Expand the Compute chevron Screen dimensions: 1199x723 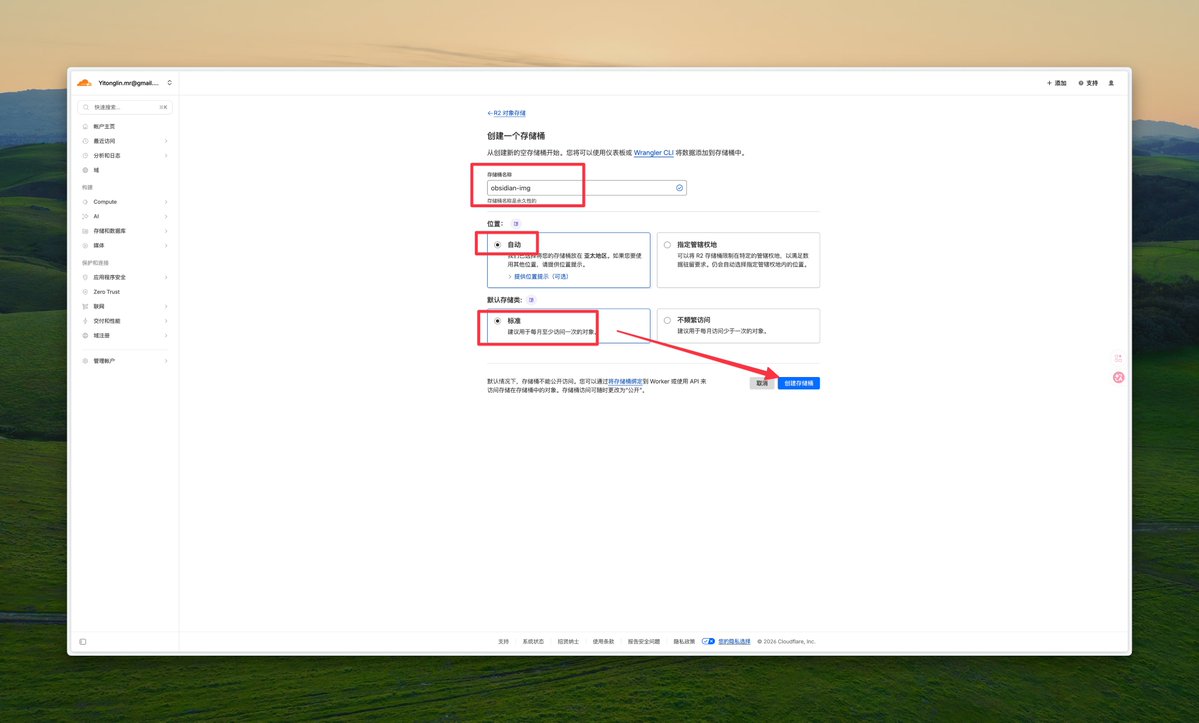pos(166,202)
